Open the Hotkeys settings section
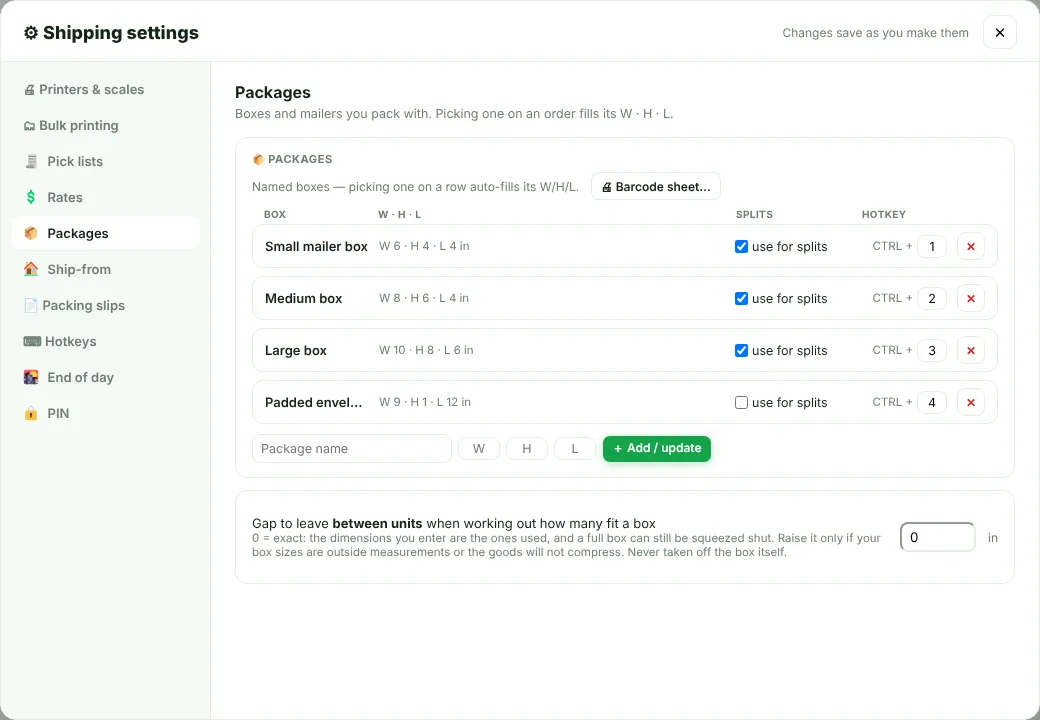 click(x=105, y=341)
